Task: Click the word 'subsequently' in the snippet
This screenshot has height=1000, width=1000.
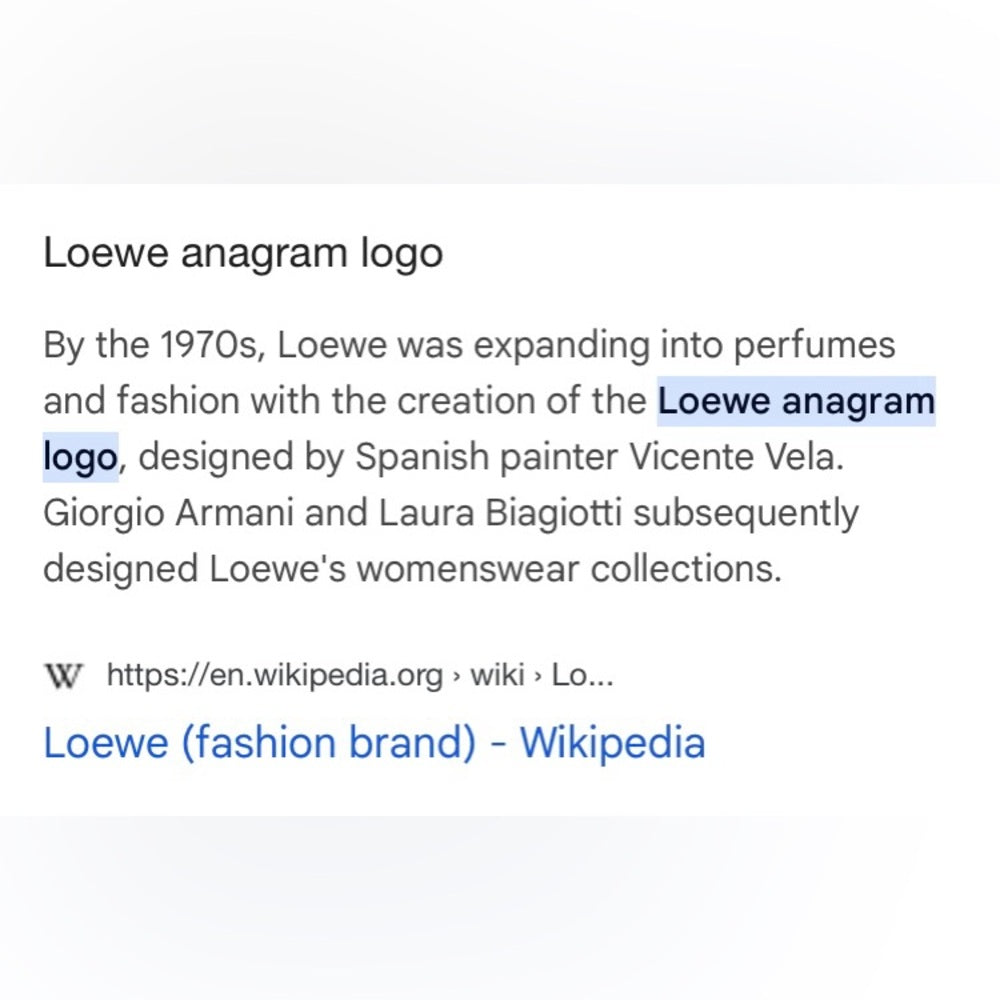Action: (746, 513)
